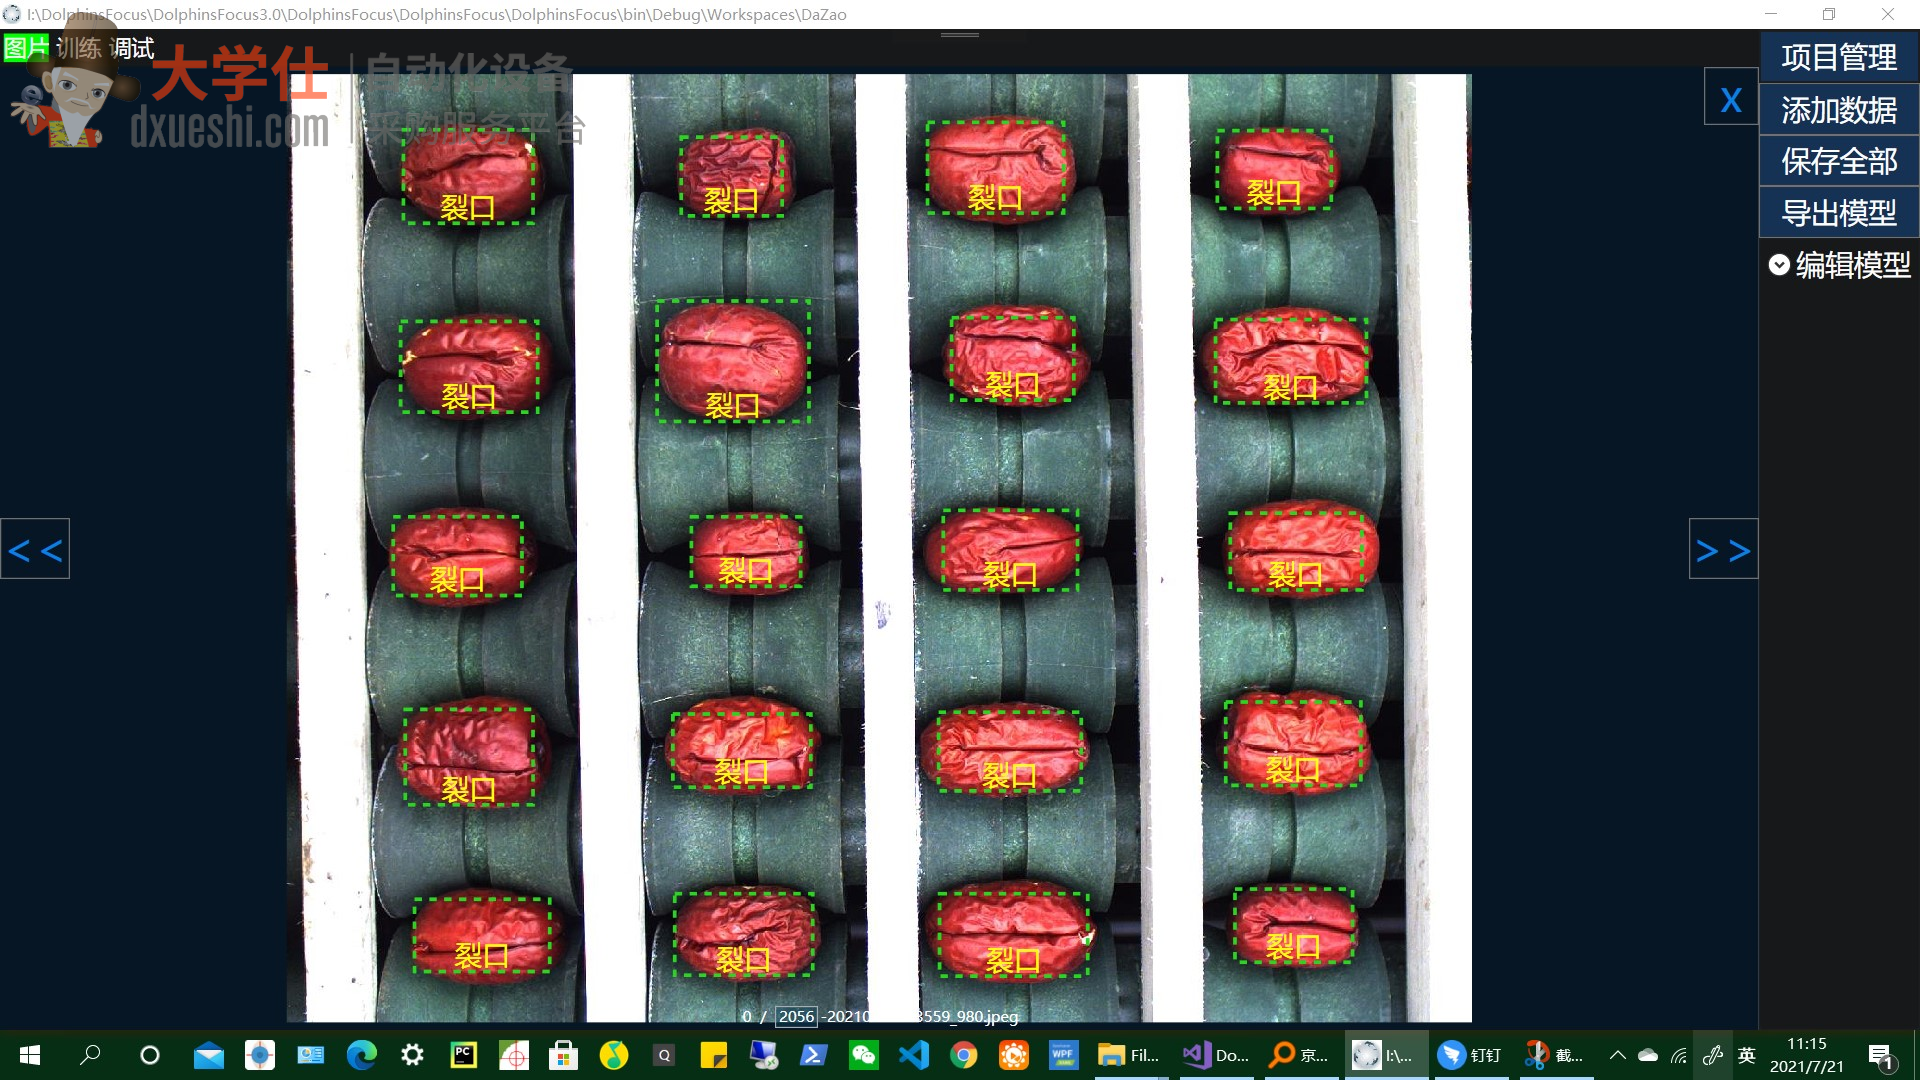Open PyCharm in taskbar
This screenshot has height=1080, width=1920.
click(x=463, y=1055)
